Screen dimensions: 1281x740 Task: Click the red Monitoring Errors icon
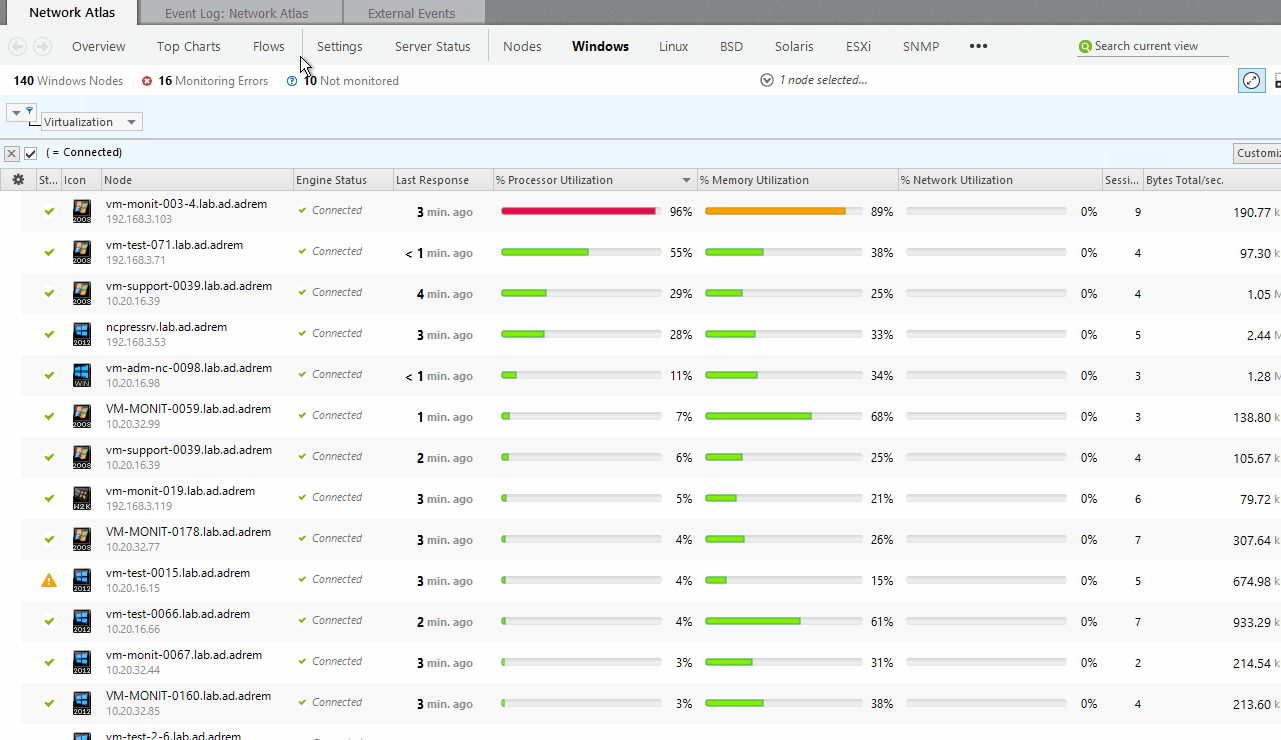click(x=147, y=81)
